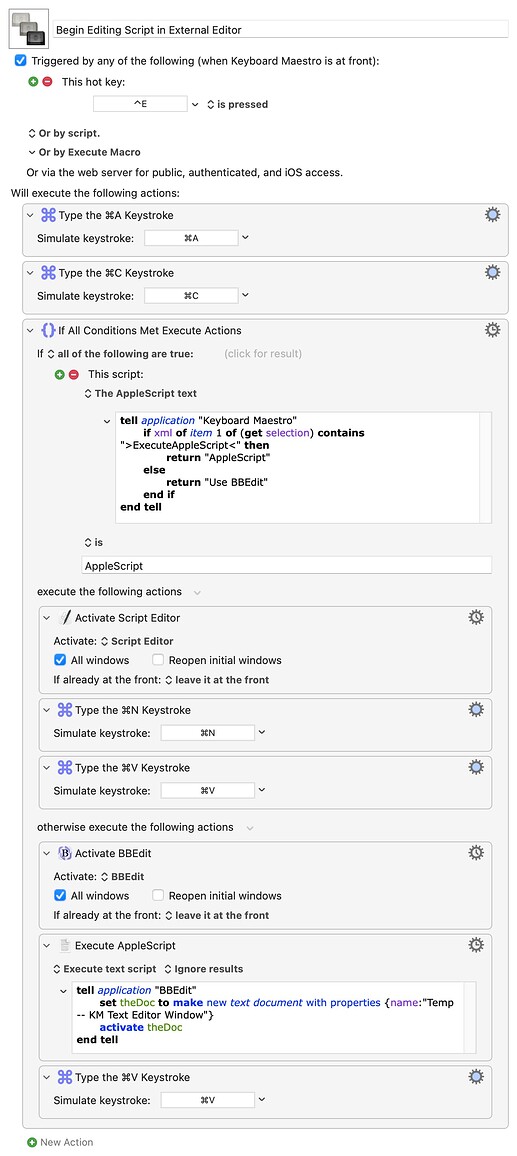Change Activate application from Script Editor
This screenshot has height=1156, width=517.
pos(137,641)
